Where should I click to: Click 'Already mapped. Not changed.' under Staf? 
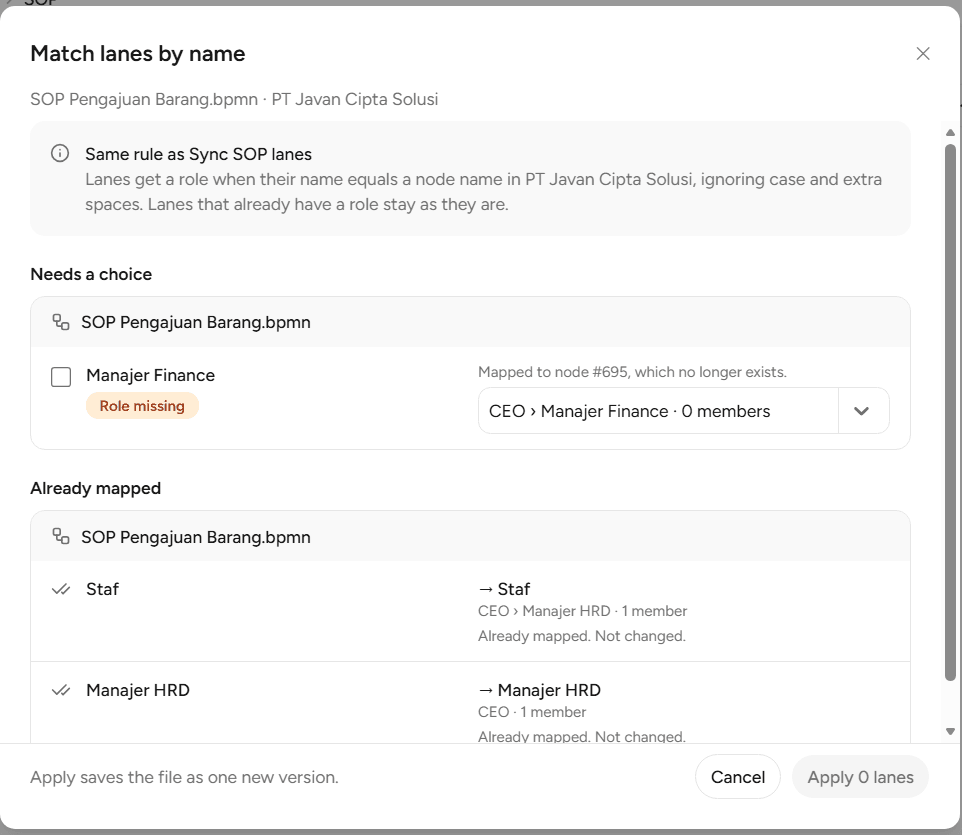click(x=582, y=636)
